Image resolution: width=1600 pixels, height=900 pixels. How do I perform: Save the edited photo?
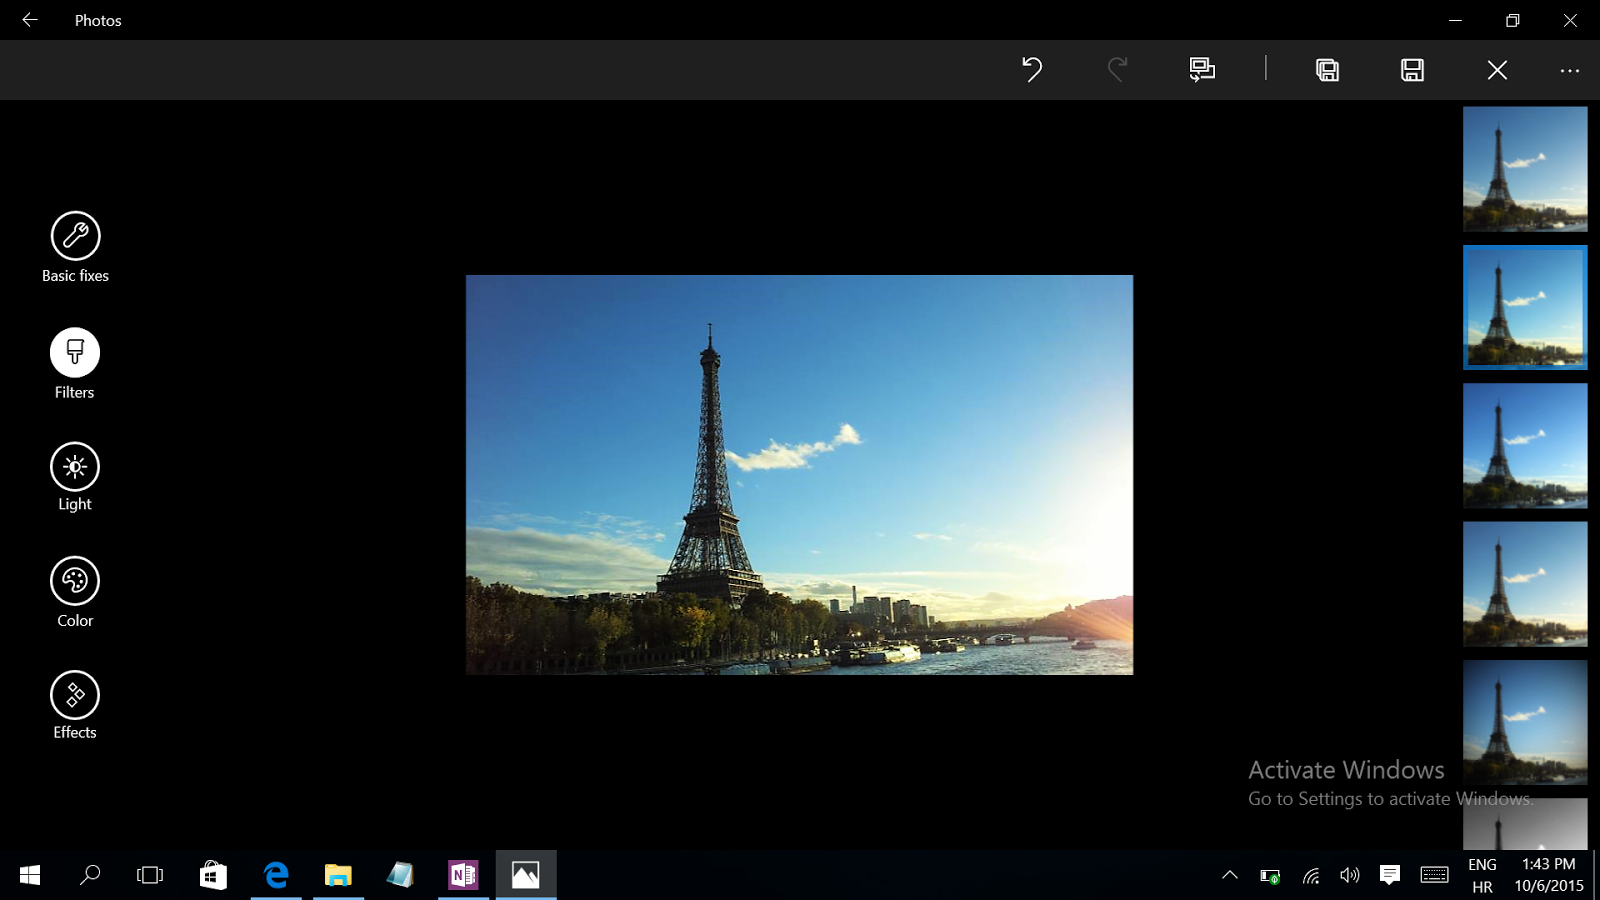click(x=1412, y=69)
